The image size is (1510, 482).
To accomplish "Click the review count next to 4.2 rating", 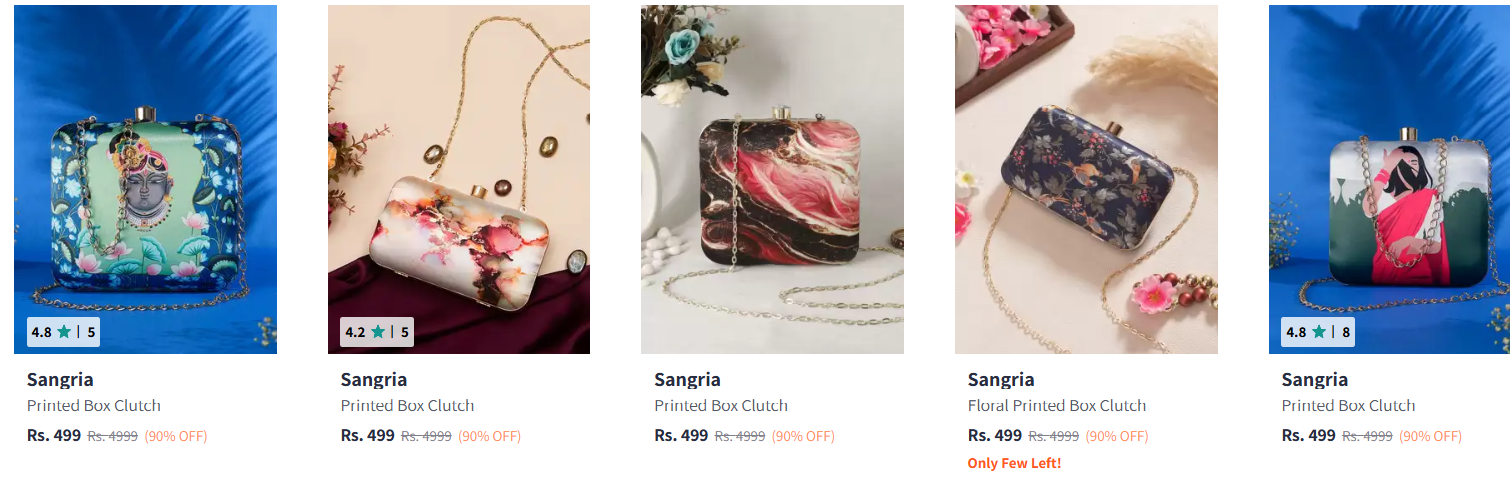I will tap(405, 332).
